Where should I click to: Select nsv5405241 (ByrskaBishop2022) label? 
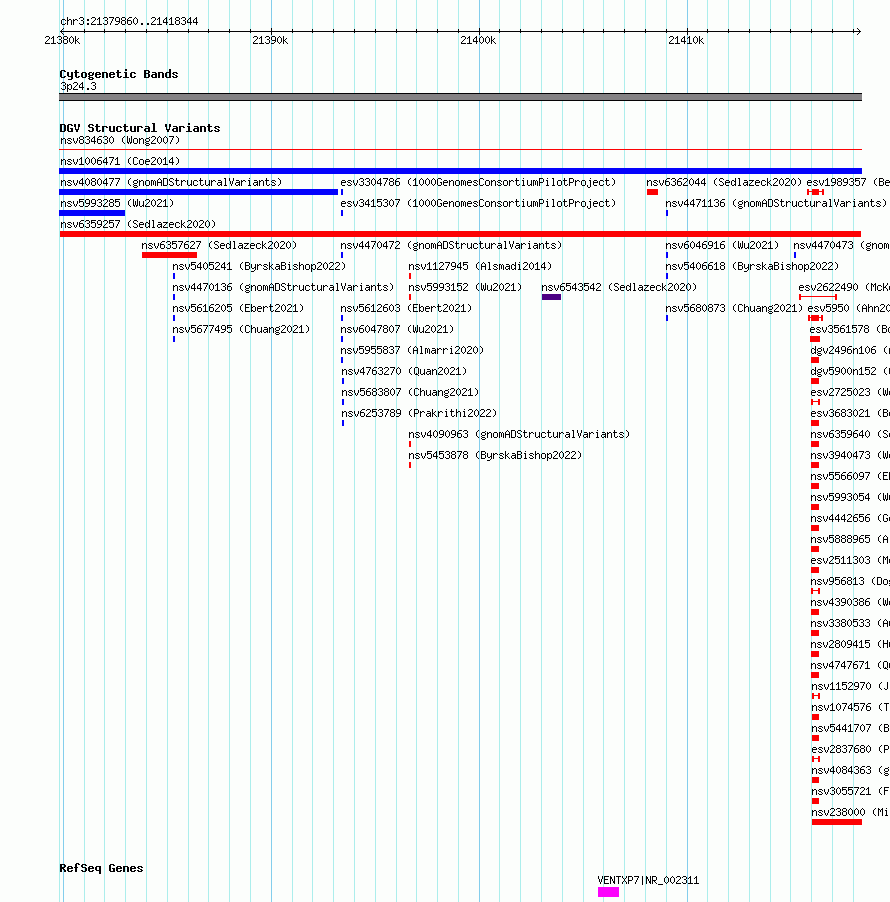pyautogui.click(x=259, y=266)
